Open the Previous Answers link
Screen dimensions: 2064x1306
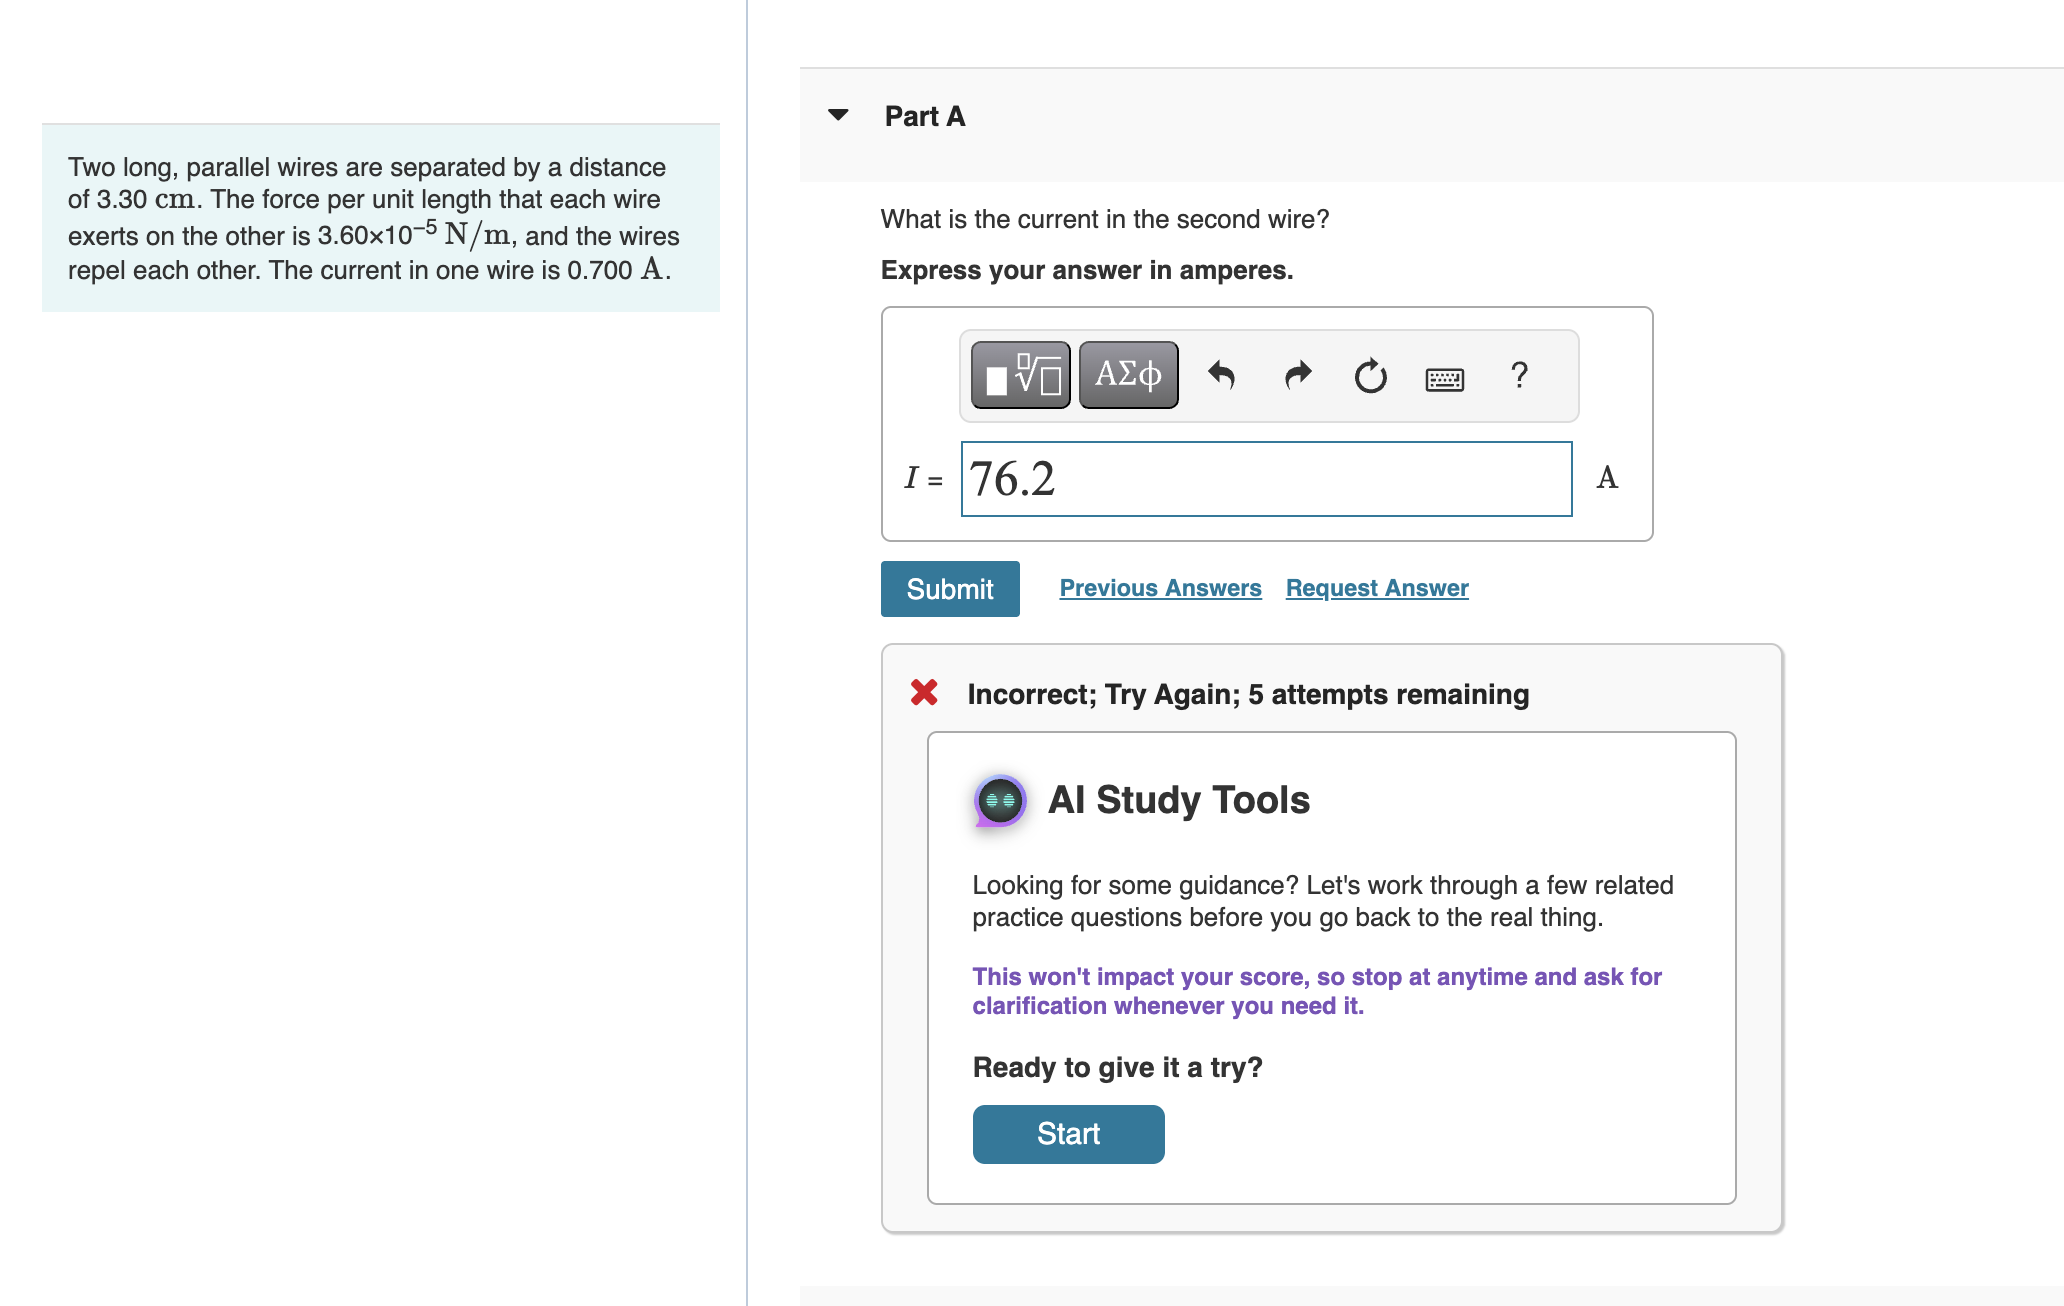click(x=1160, y=588)
